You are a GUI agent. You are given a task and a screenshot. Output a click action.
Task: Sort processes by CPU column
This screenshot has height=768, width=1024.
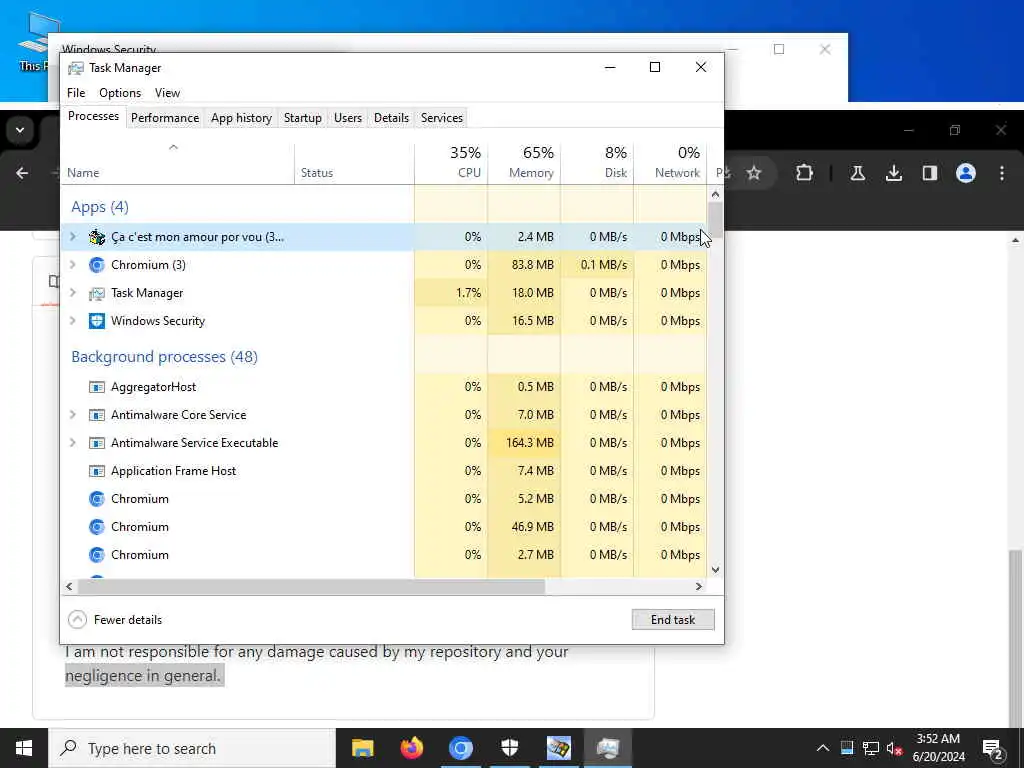pos(451,163)
